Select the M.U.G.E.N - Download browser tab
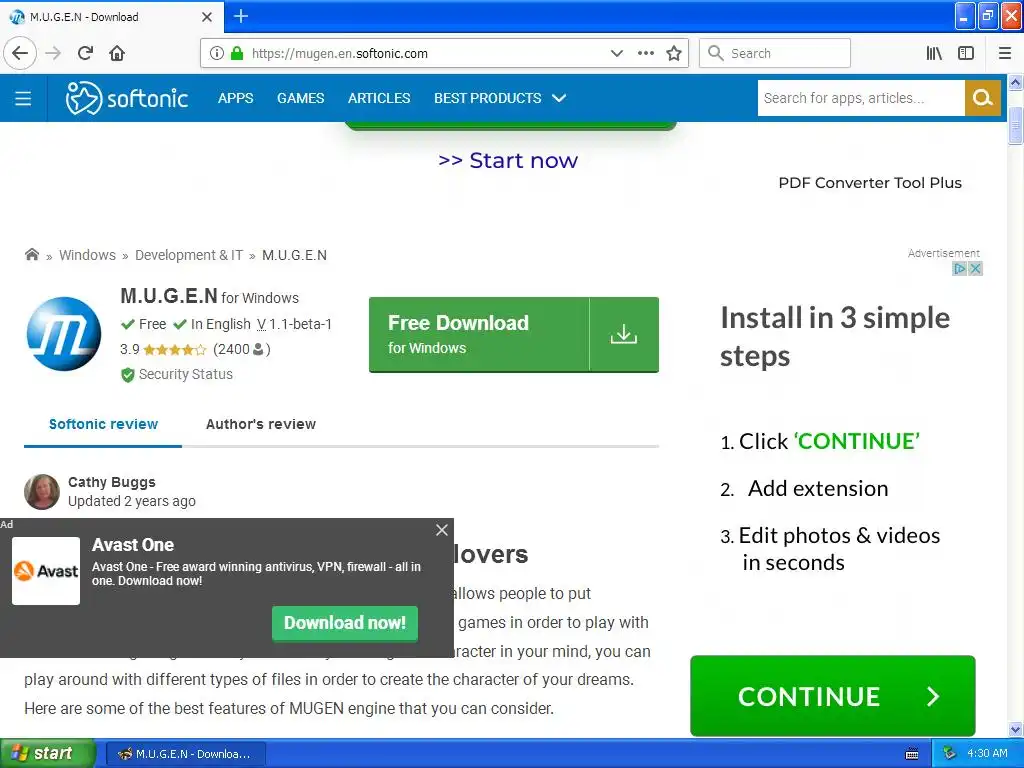 [111, 17]
